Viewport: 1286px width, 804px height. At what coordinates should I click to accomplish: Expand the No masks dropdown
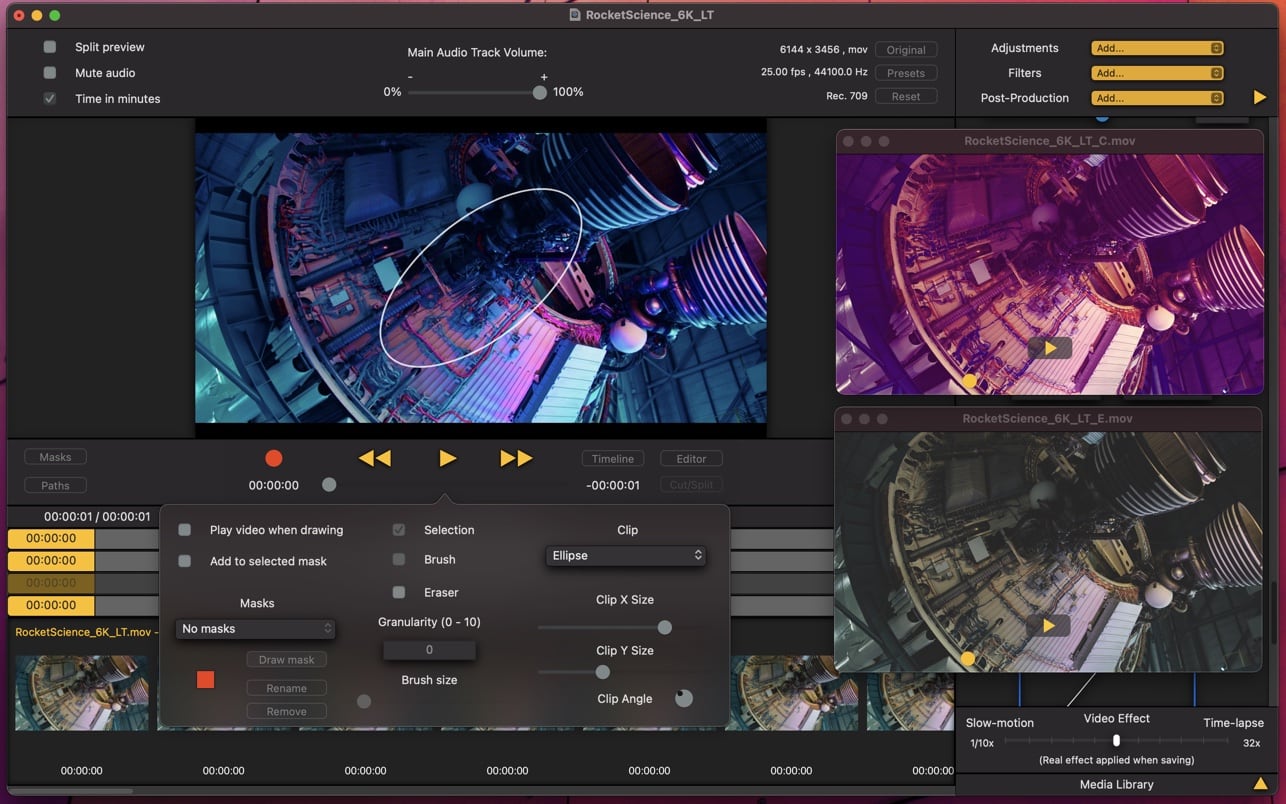click(x=256, y=629)
